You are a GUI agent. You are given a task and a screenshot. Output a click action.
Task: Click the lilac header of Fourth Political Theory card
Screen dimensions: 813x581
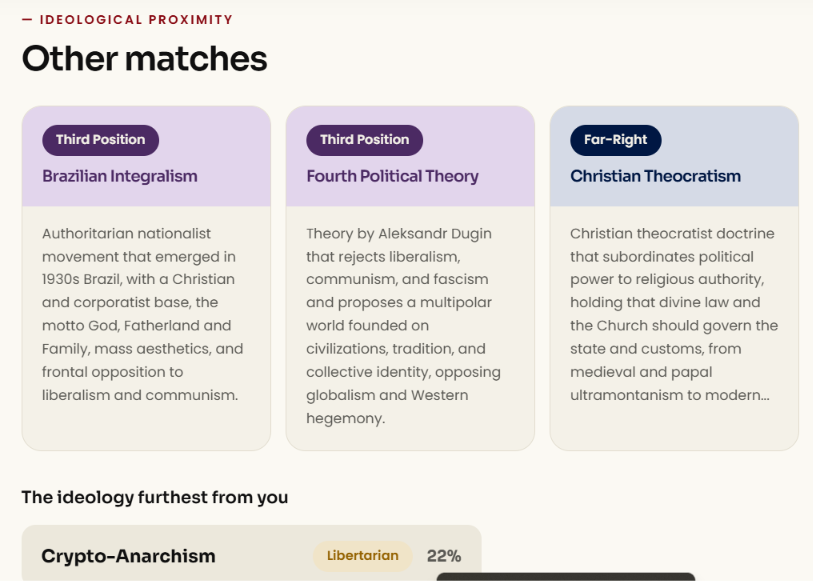pyautogui.click(x=410, y=157)
